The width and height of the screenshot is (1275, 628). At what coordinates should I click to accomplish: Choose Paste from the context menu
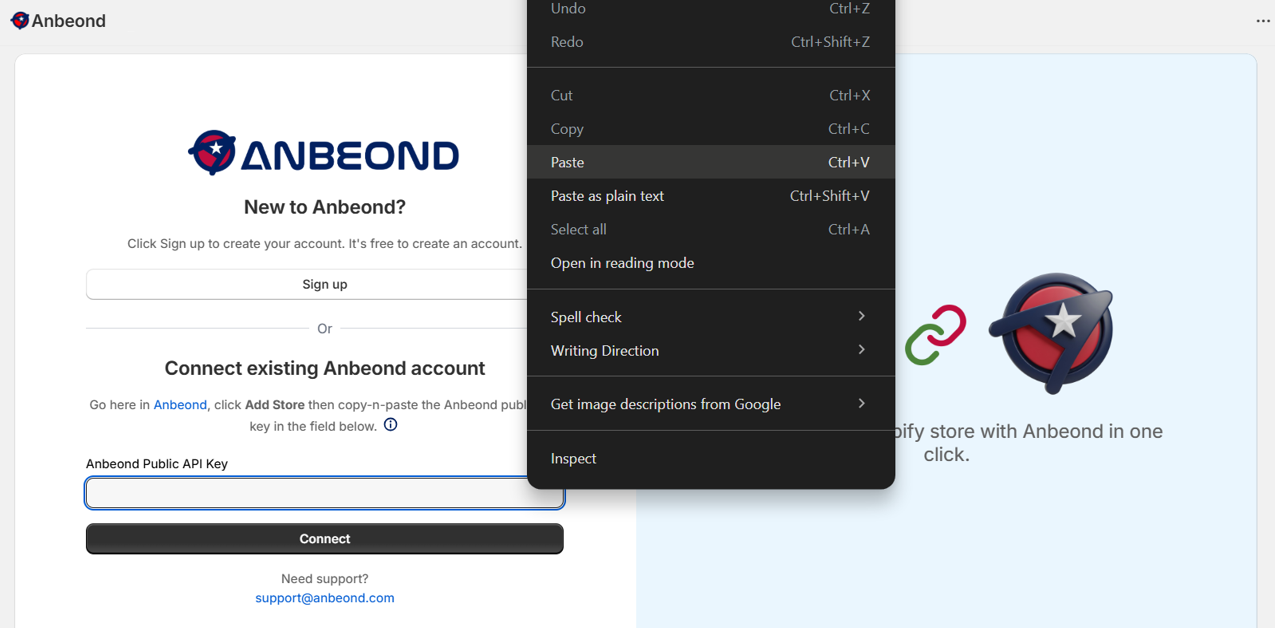568,162
